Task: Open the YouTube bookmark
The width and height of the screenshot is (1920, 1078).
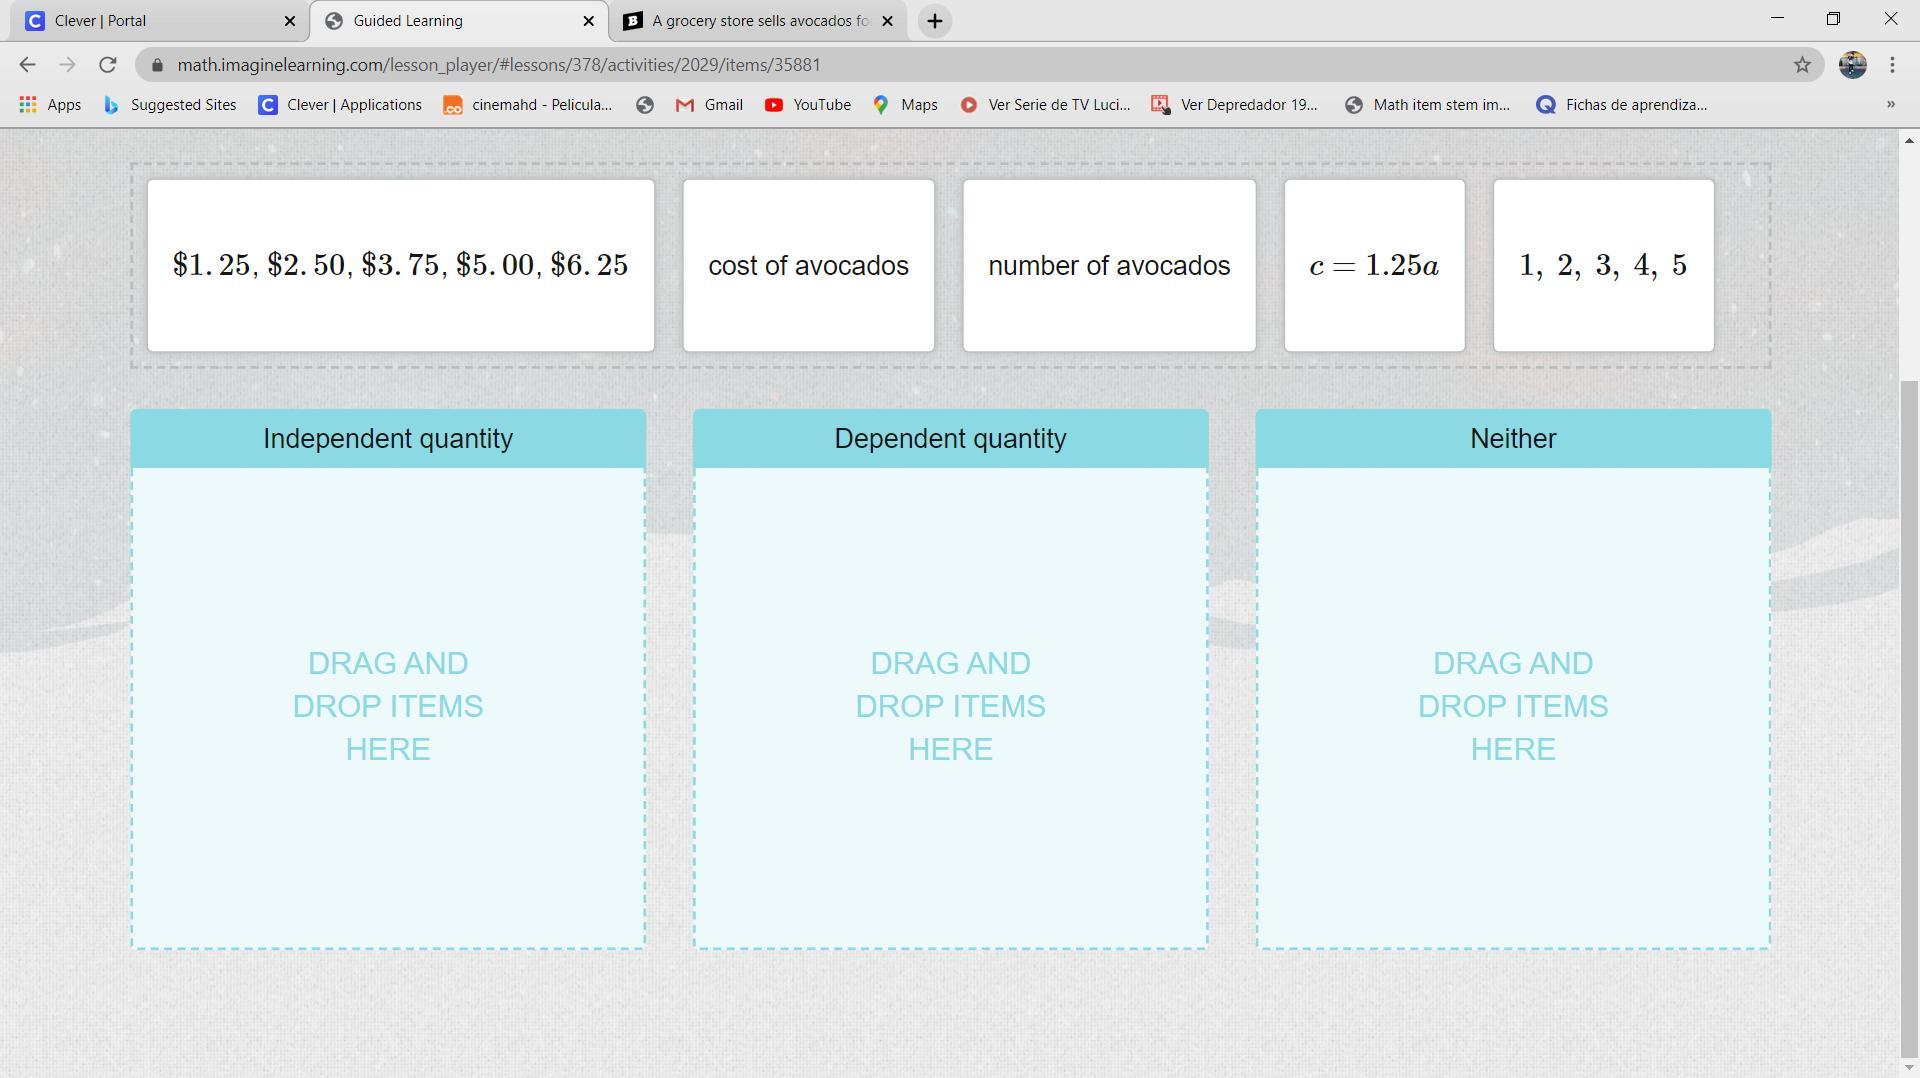Action: (x=808, y=105)
